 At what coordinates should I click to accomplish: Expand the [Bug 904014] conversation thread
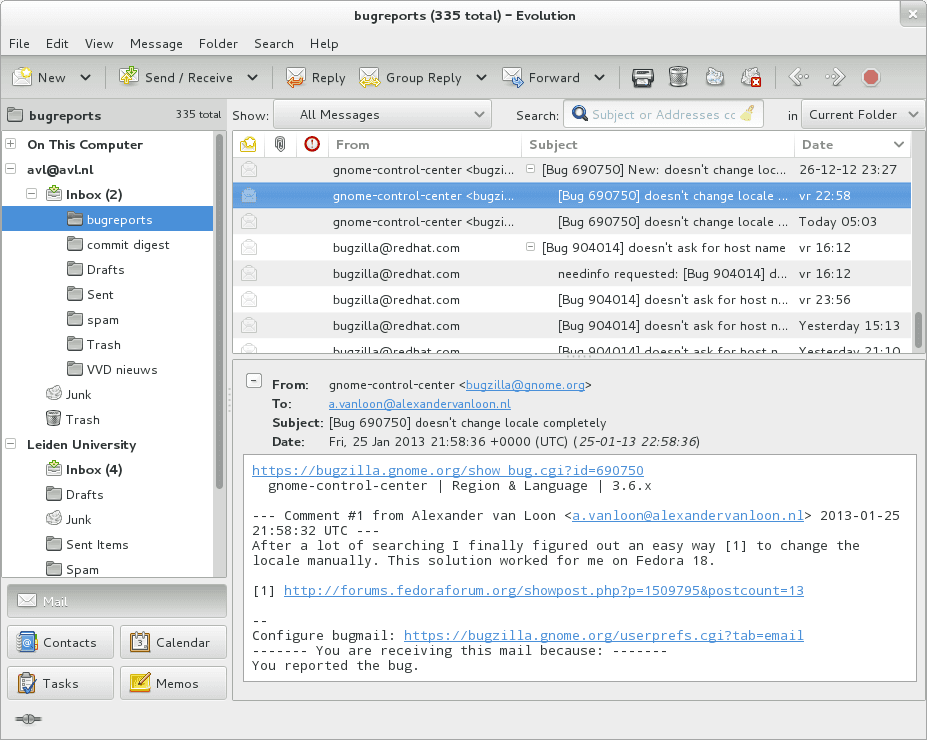coord(529,247)
